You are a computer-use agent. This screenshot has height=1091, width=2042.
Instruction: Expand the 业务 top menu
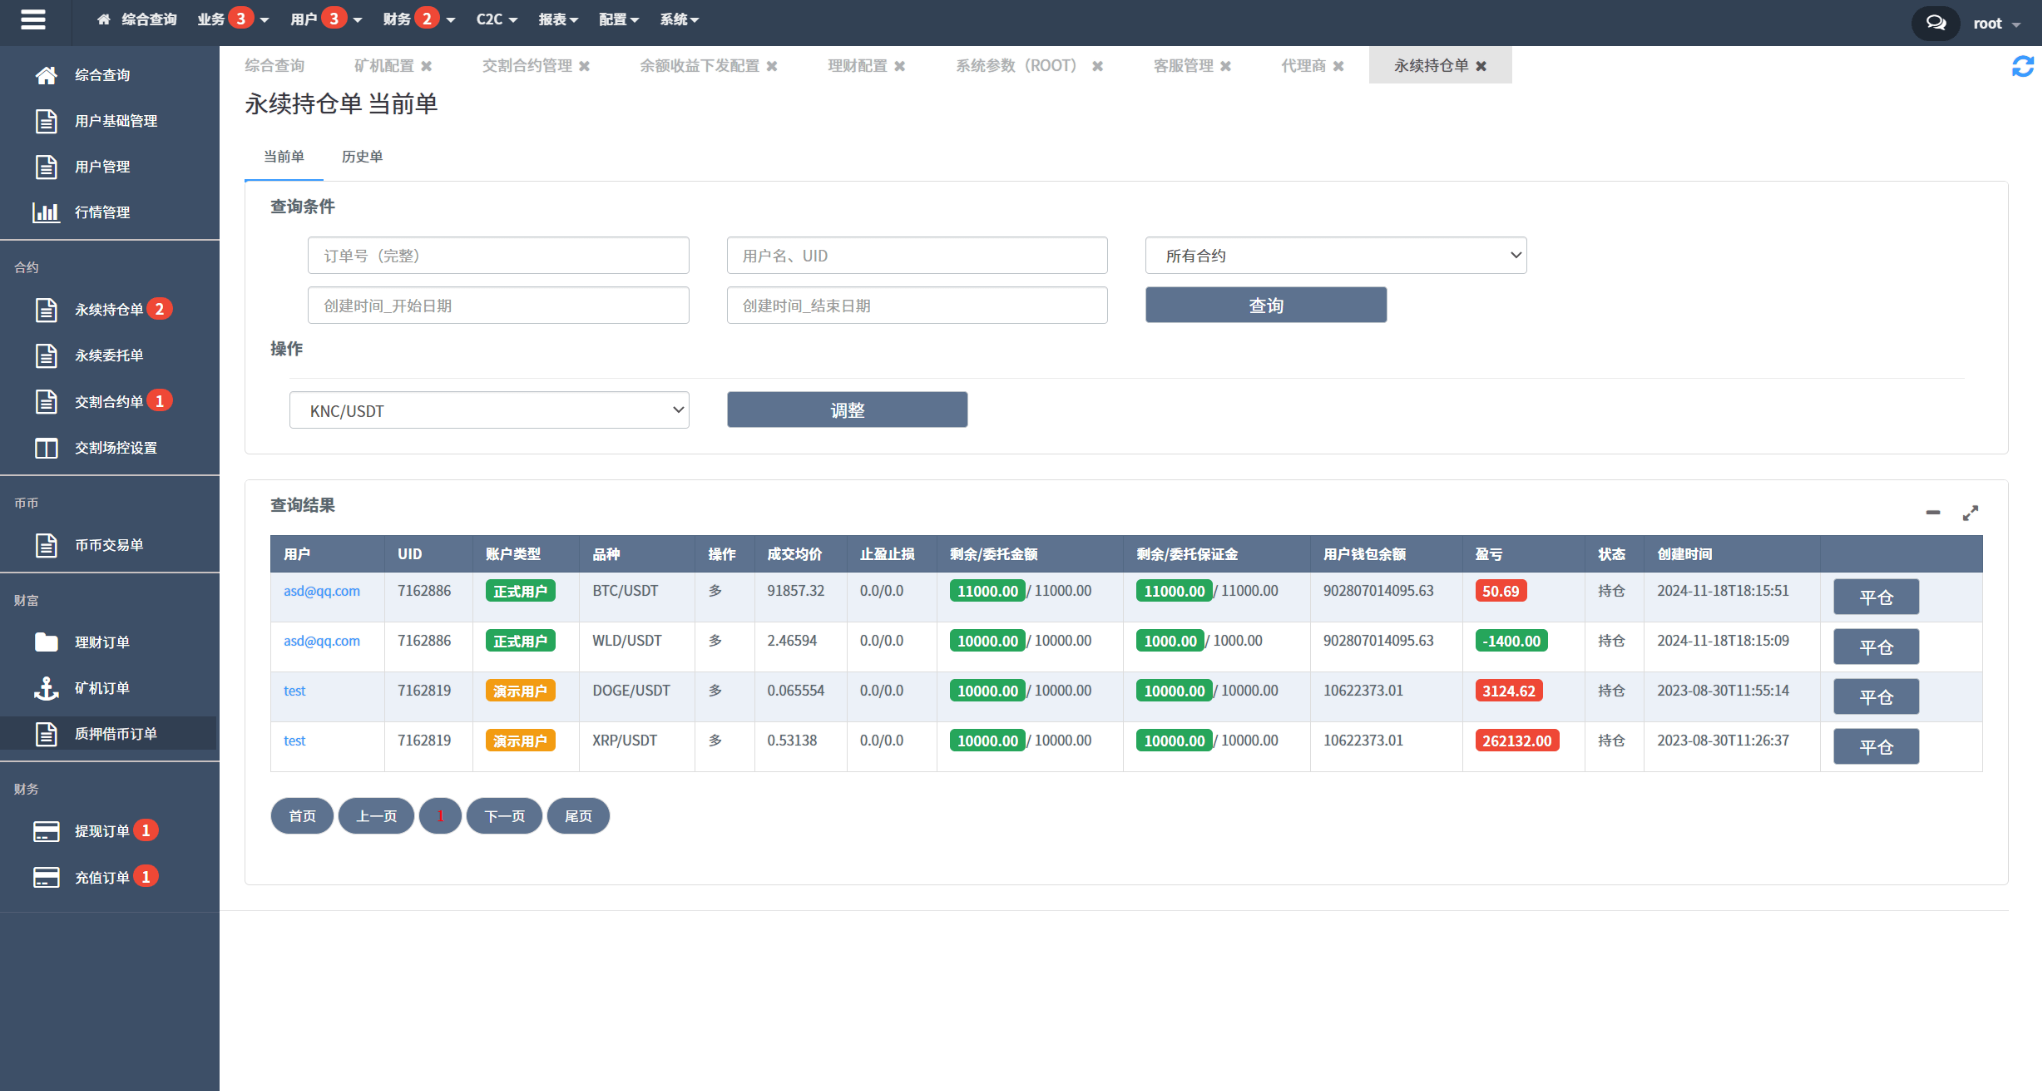pos(233,19)
